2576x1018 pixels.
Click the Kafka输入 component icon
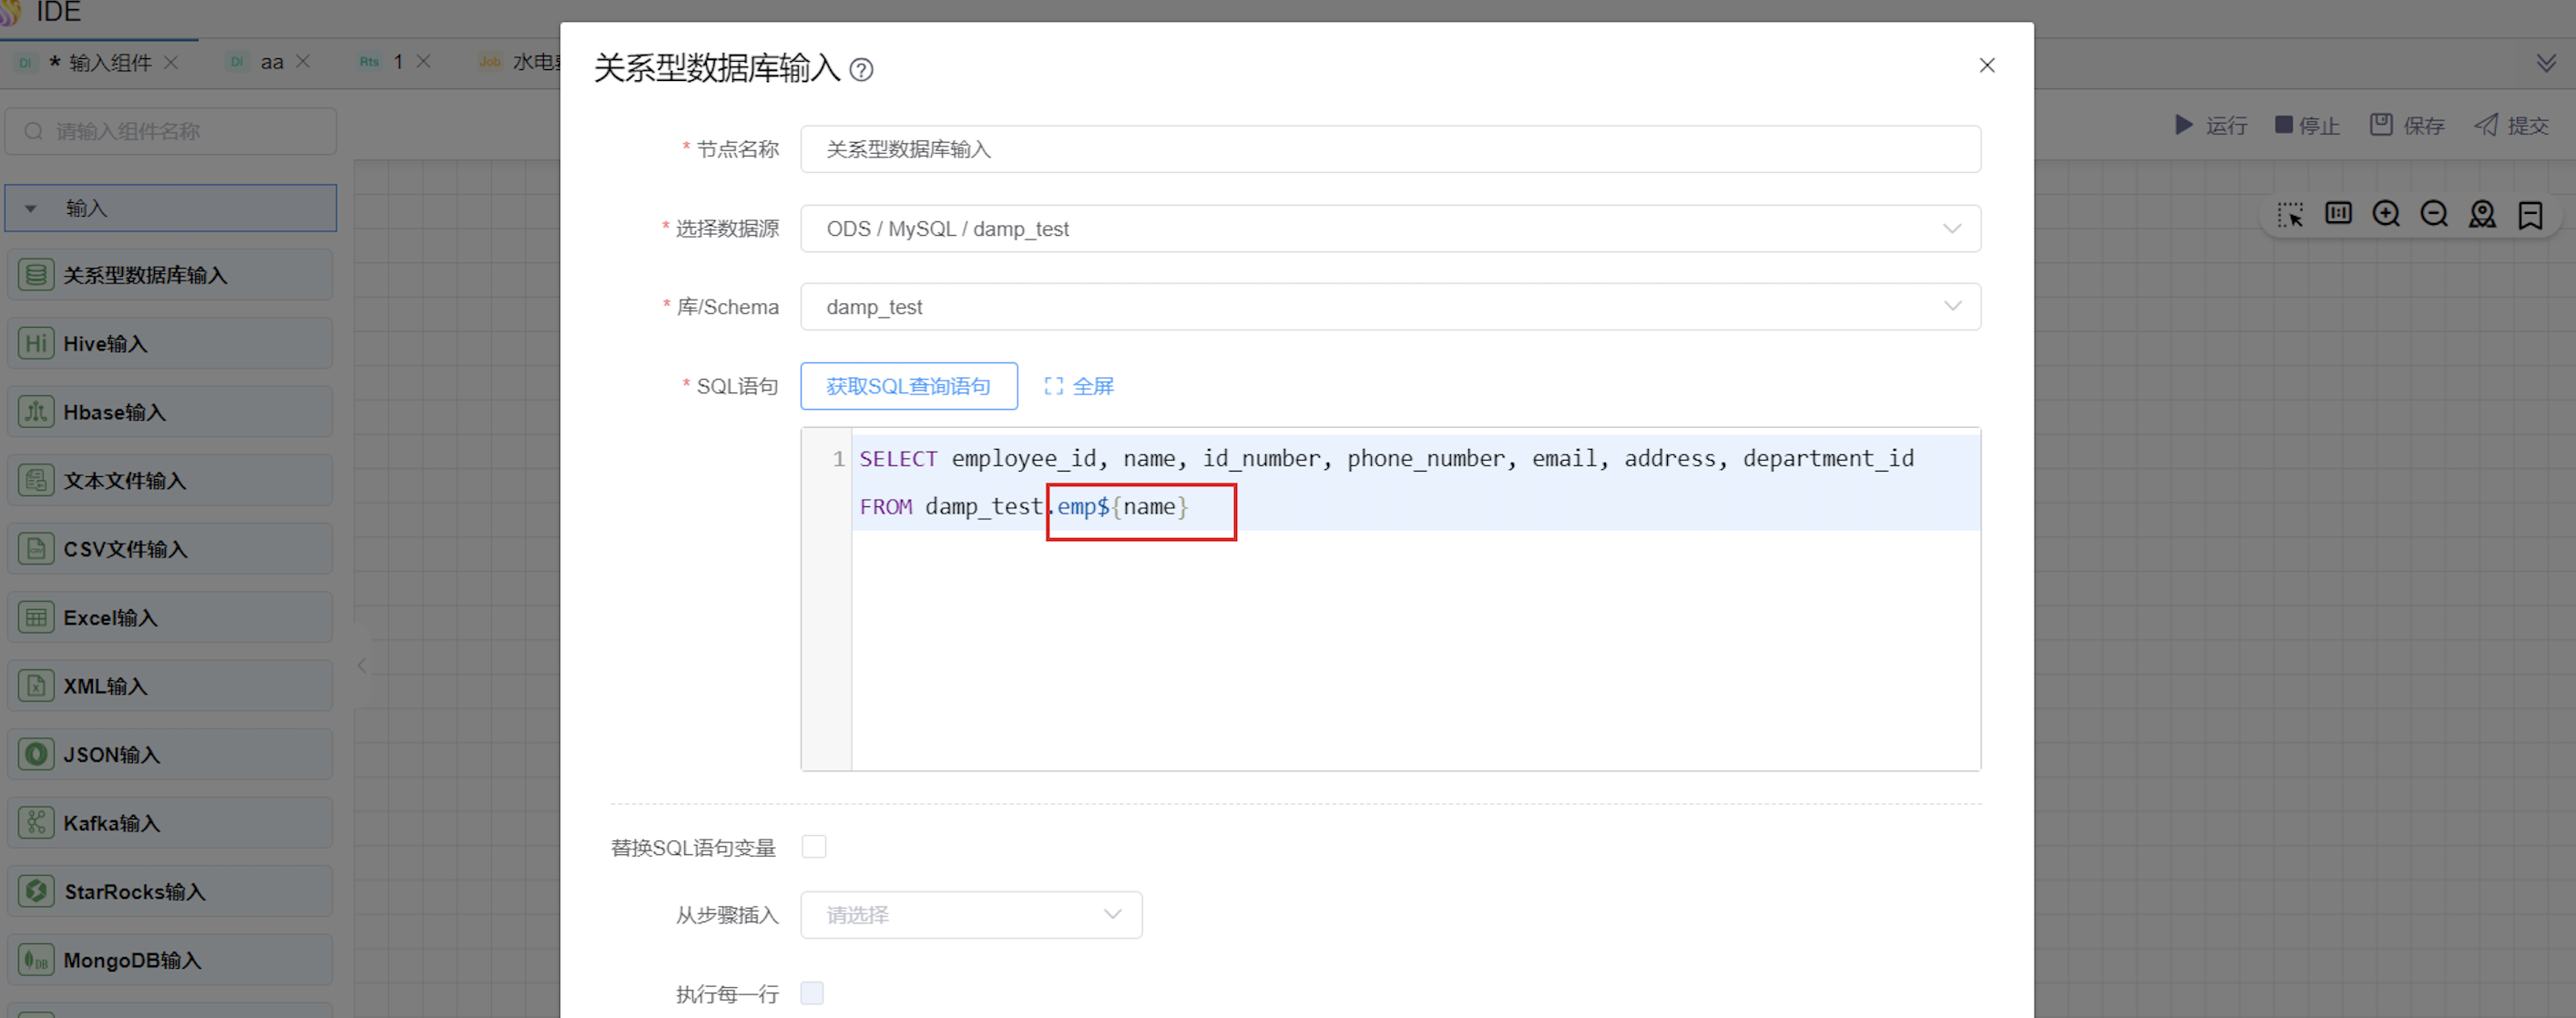coord(36,823)
